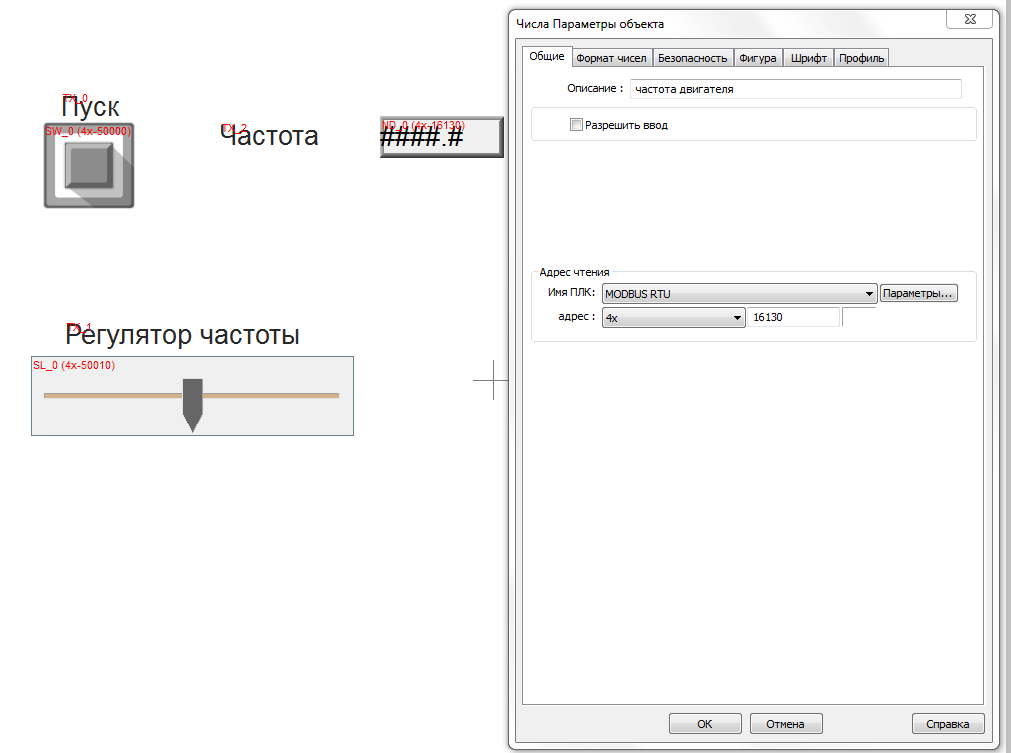Select the Общие tab
Screen dimensions: 1011x753
(546, 57)
